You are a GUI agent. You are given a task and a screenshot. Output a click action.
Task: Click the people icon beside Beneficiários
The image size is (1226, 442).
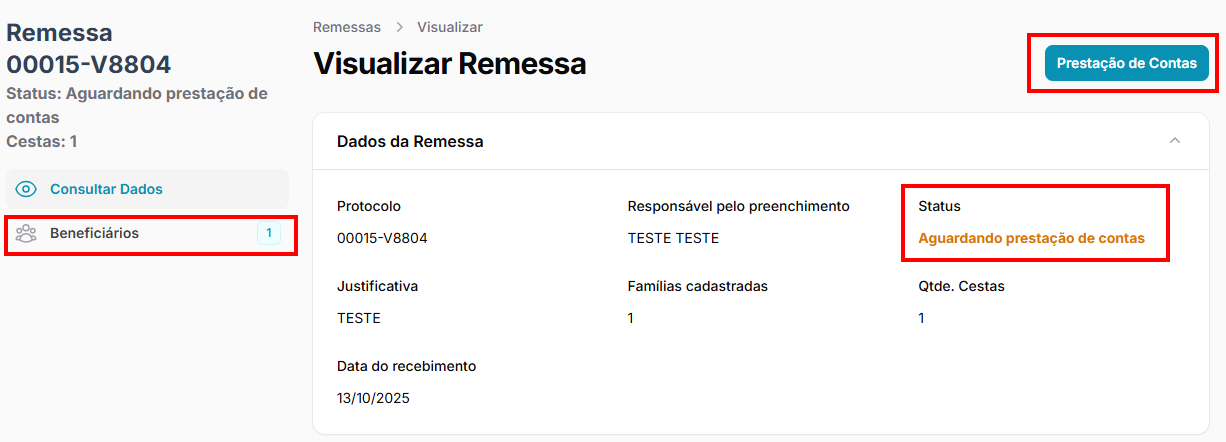27,233
